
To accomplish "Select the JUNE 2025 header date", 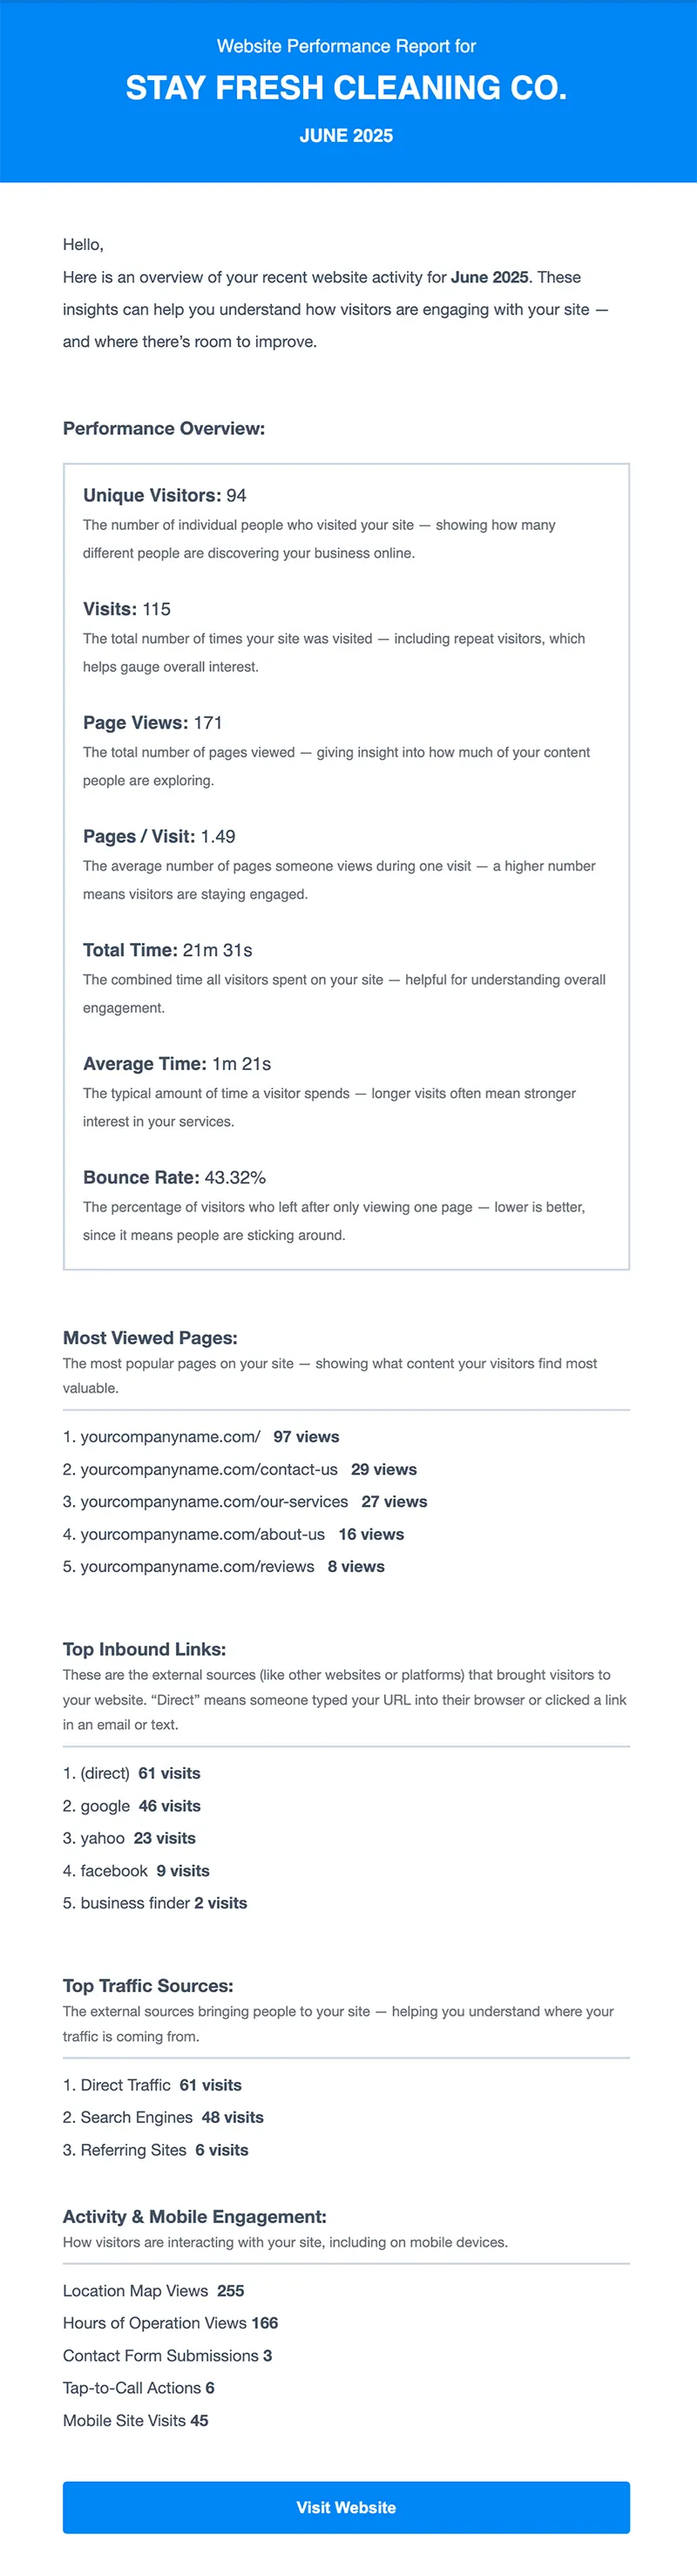I will pyautogui.click(x=346, y=136).
